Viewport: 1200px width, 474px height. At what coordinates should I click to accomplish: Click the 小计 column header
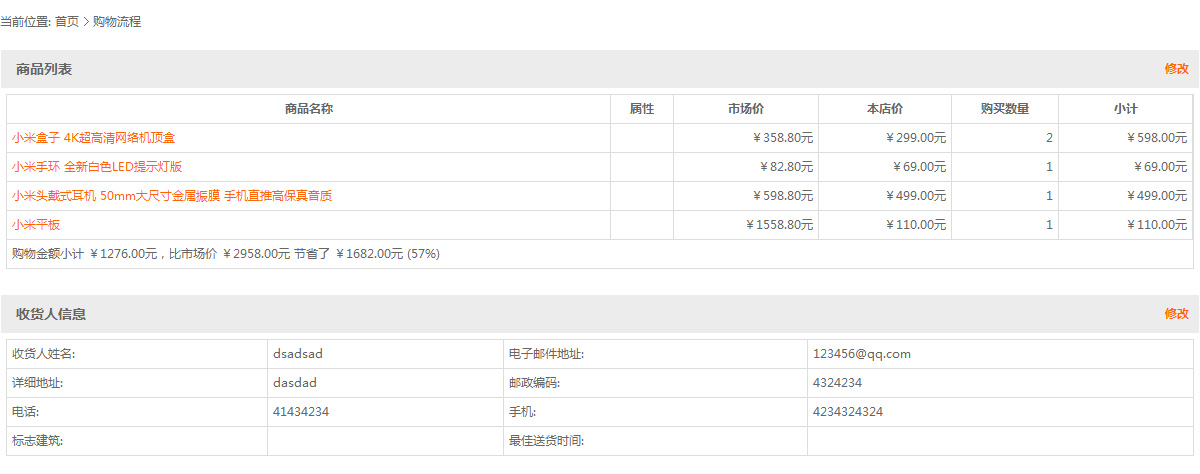[x=1125, y=109]
